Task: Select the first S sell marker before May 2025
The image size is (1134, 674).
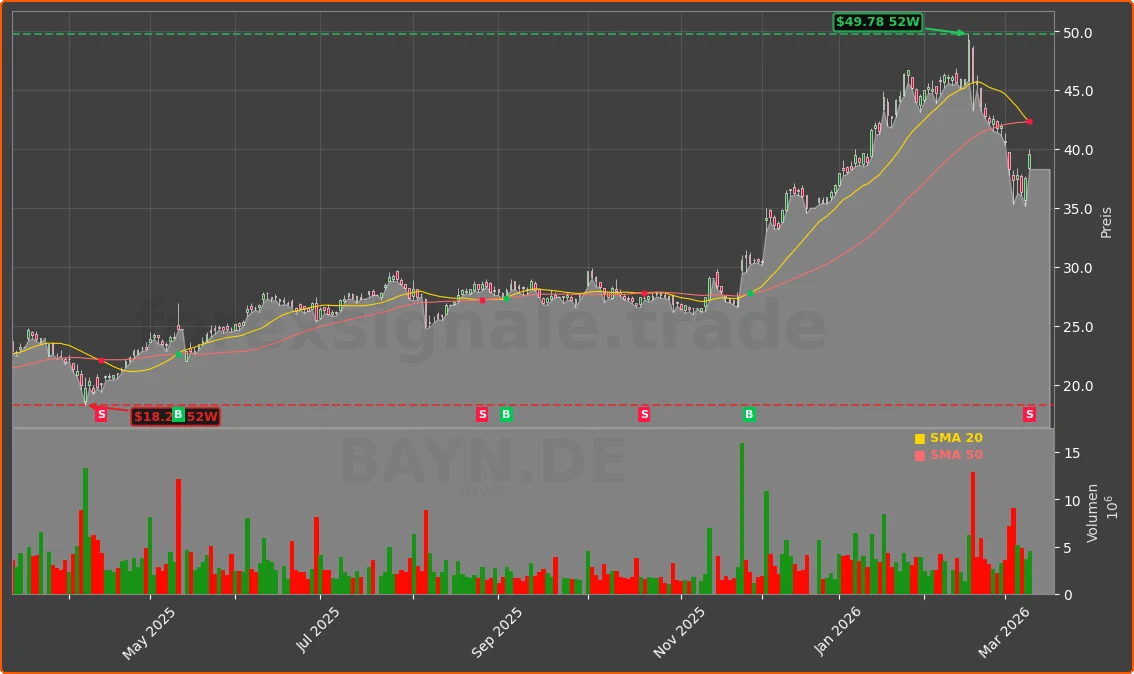Action: click(100, 414)
